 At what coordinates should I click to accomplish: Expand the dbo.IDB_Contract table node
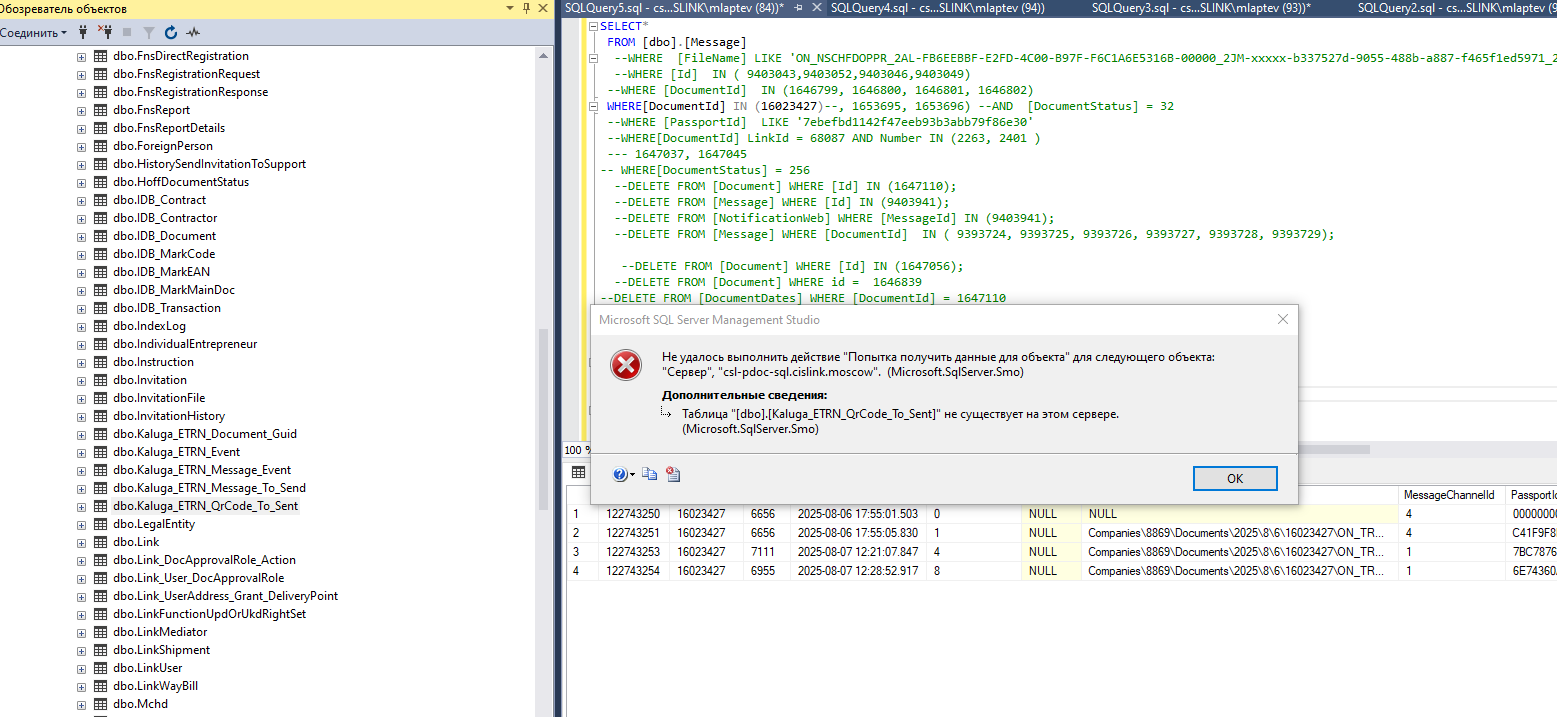click(82, 200)
